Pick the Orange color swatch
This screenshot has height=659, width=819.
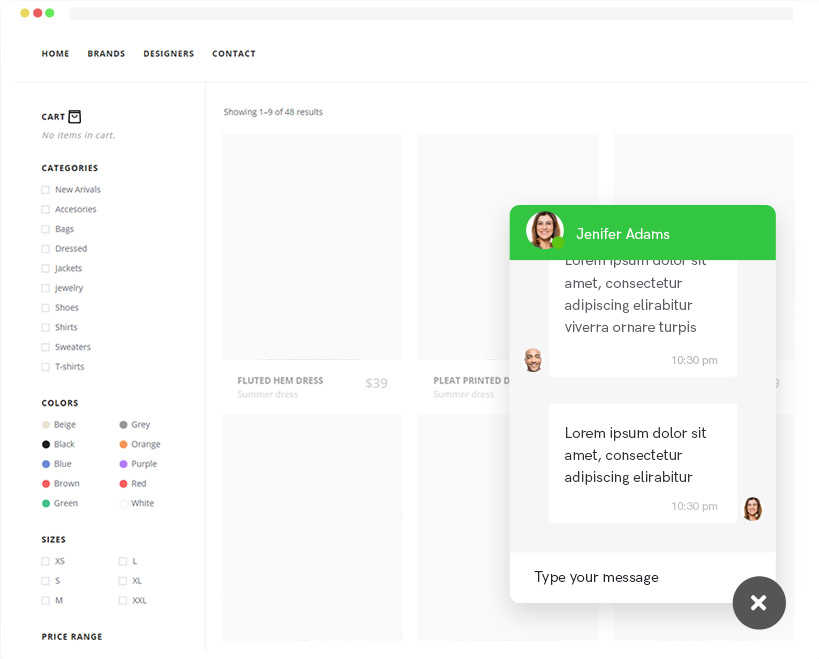click(x=123, y=444)
